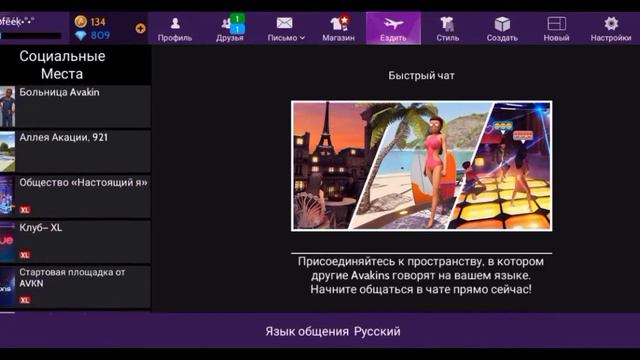Screen dimensions: 640x360
Task: Select Аллея Акации, 921 place
Action: (76, 151)
